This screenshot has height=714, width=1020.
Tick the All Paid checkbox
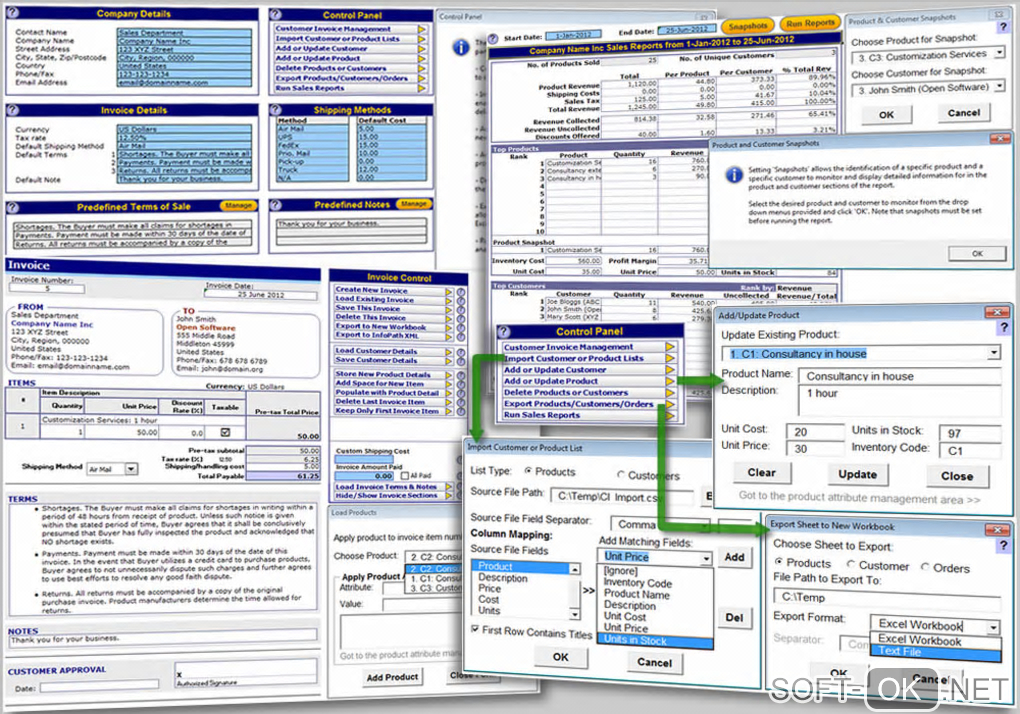pos(405,475)
